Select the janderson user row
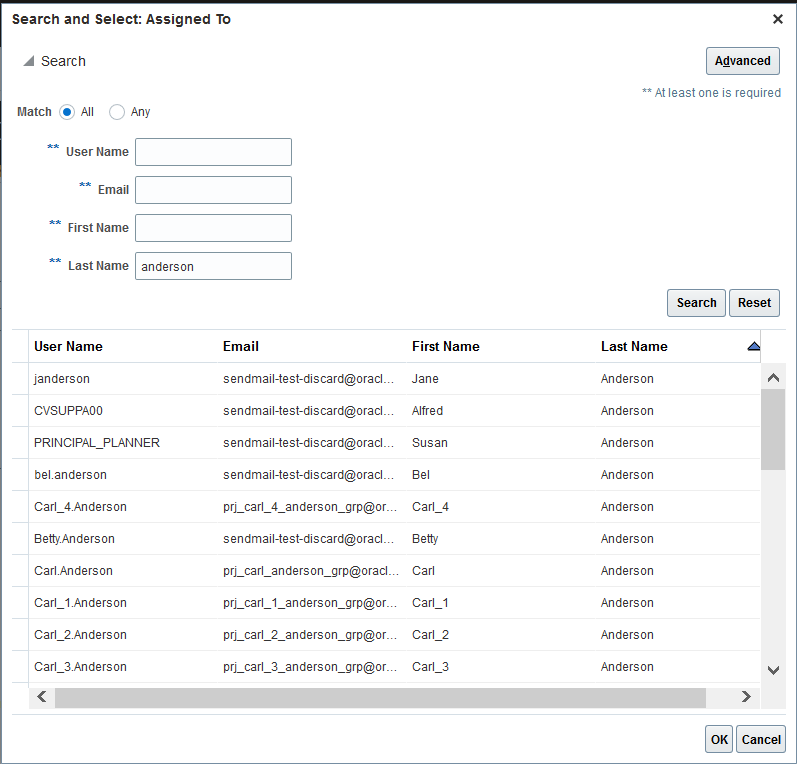Image resolution: width=797 pixels, height=764 pixels. pos(386,379)
